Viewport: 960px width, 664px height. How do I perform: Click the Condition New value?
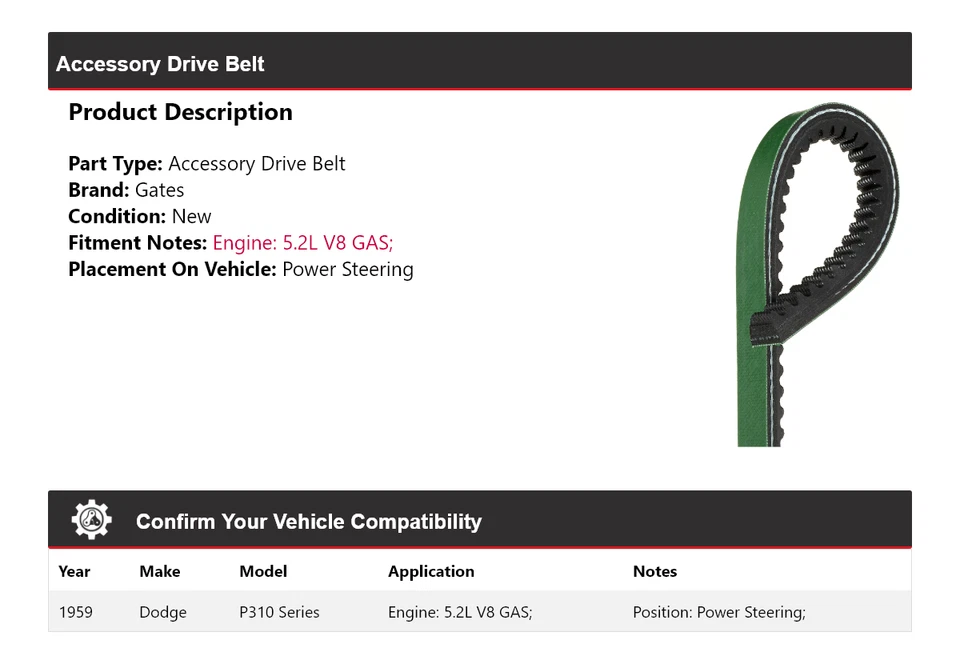[x=191, y=216]
